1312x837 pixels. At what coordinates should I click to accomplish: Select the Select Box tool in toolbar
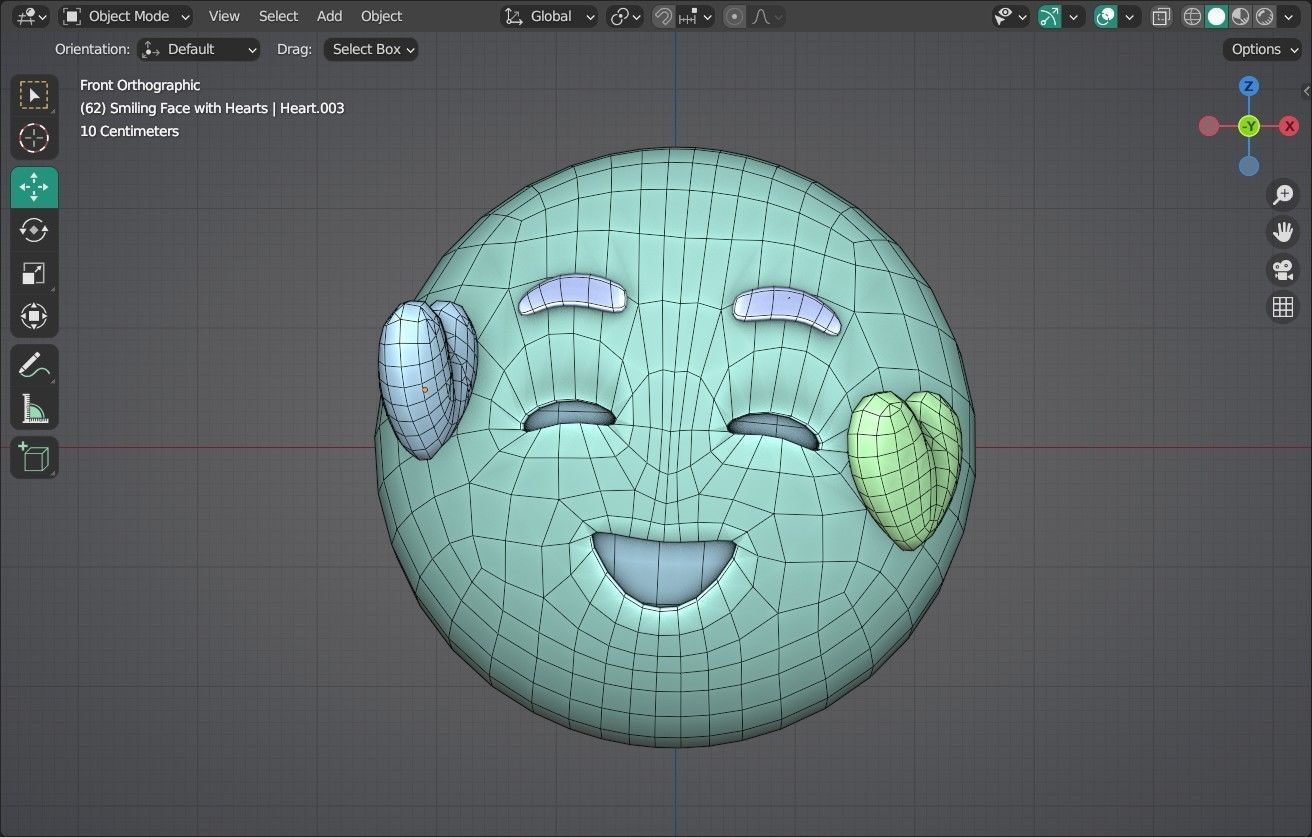click(34, 96)
